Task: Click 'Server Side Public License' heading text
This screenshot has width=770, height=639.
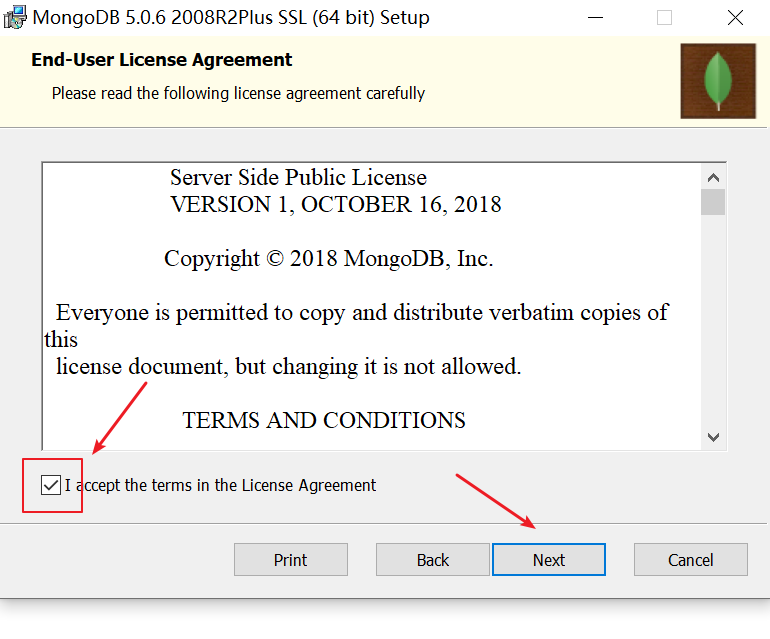Action: [299, 177]
